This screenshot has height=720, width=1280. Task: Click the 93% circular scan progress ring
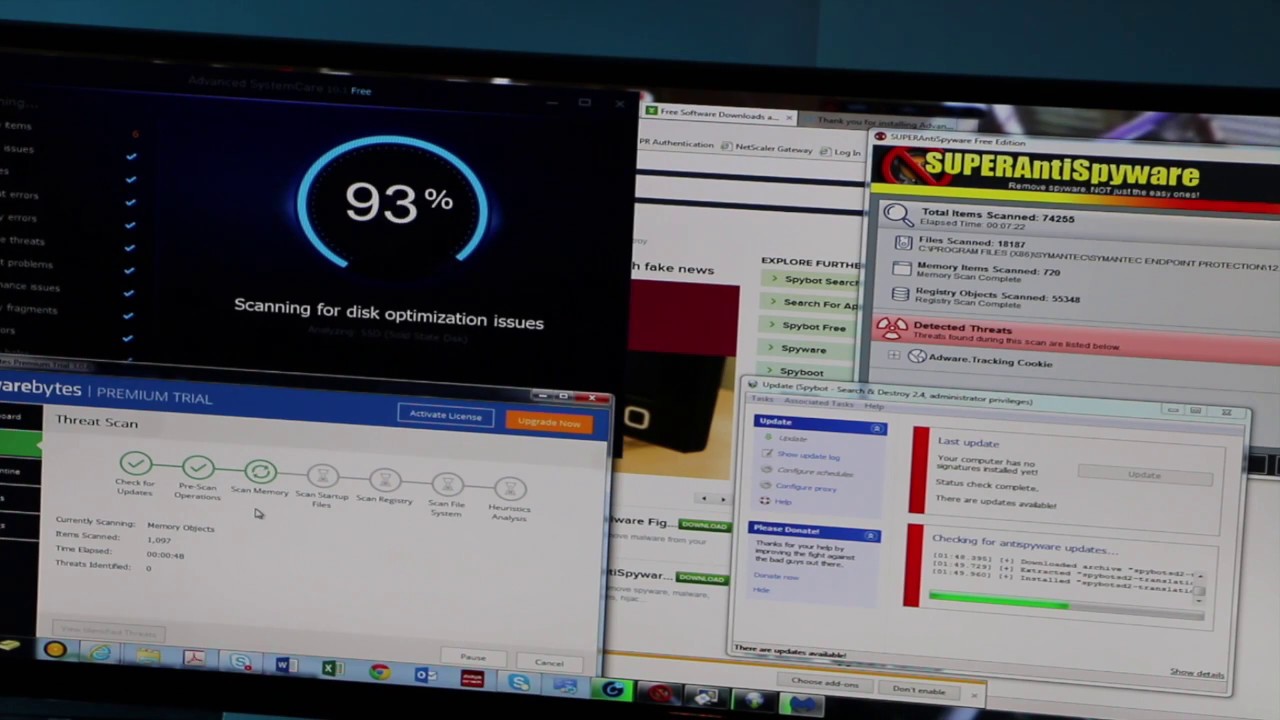[392, 201]
